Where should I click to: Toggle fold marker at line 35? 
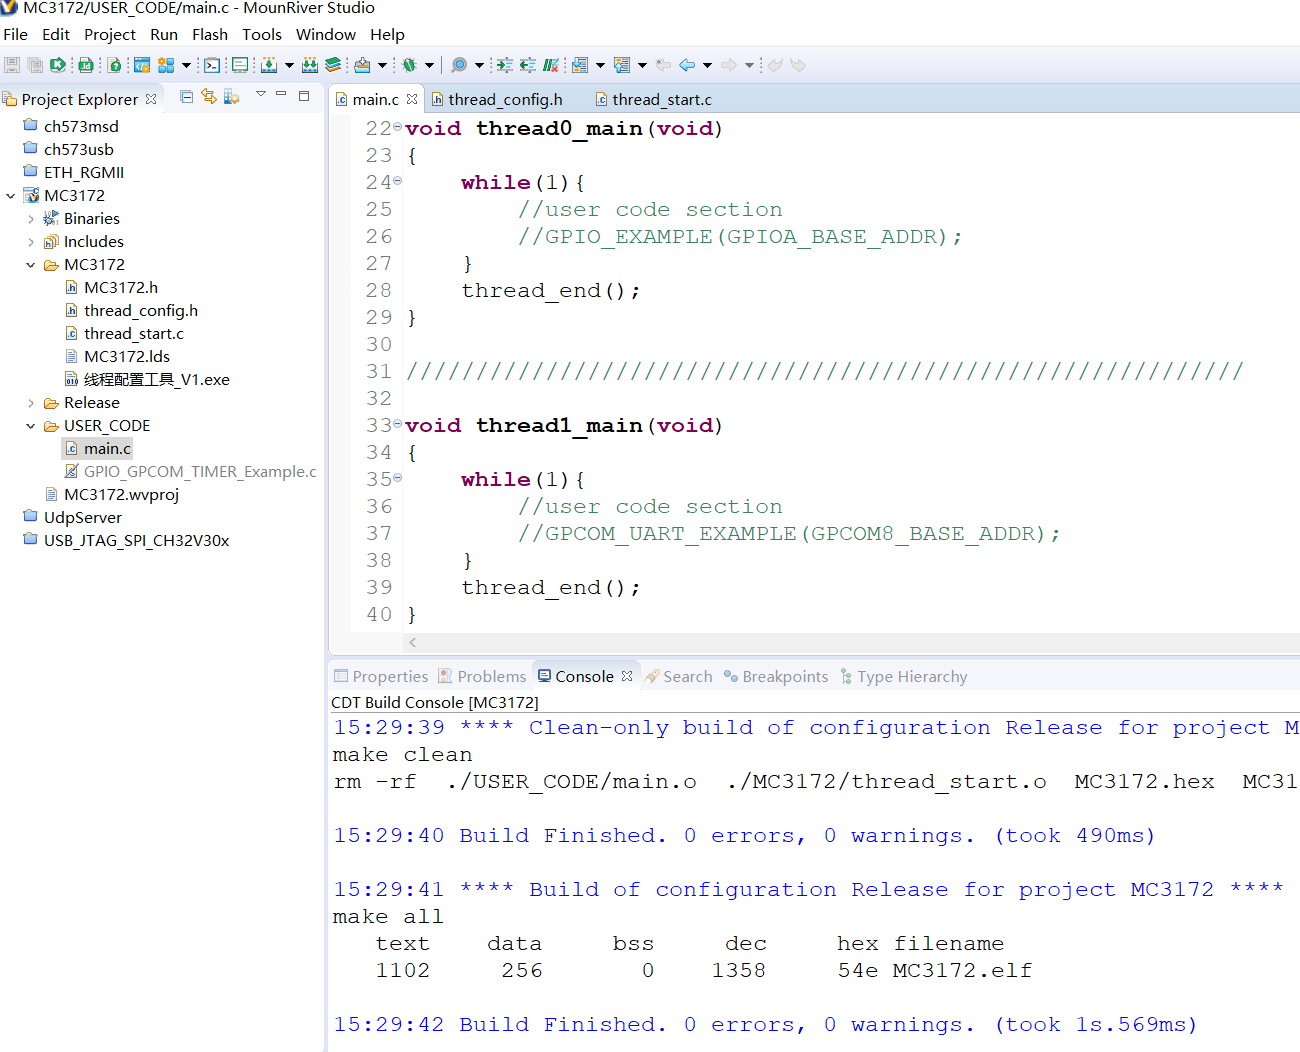(398, 478)
